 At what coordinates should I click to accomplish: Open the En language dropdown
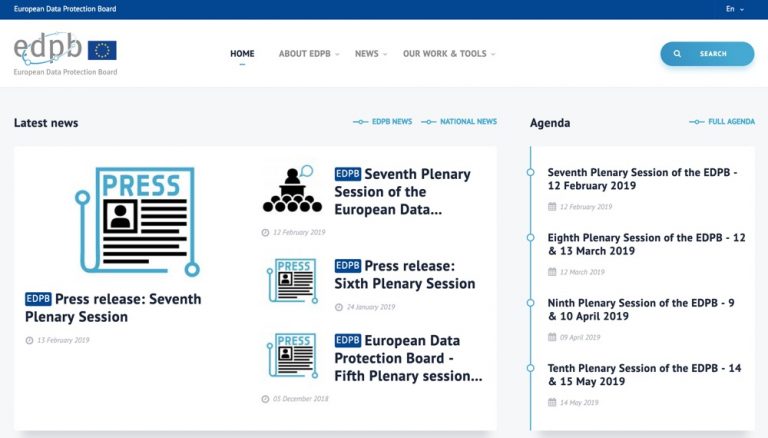pos(734,9)
